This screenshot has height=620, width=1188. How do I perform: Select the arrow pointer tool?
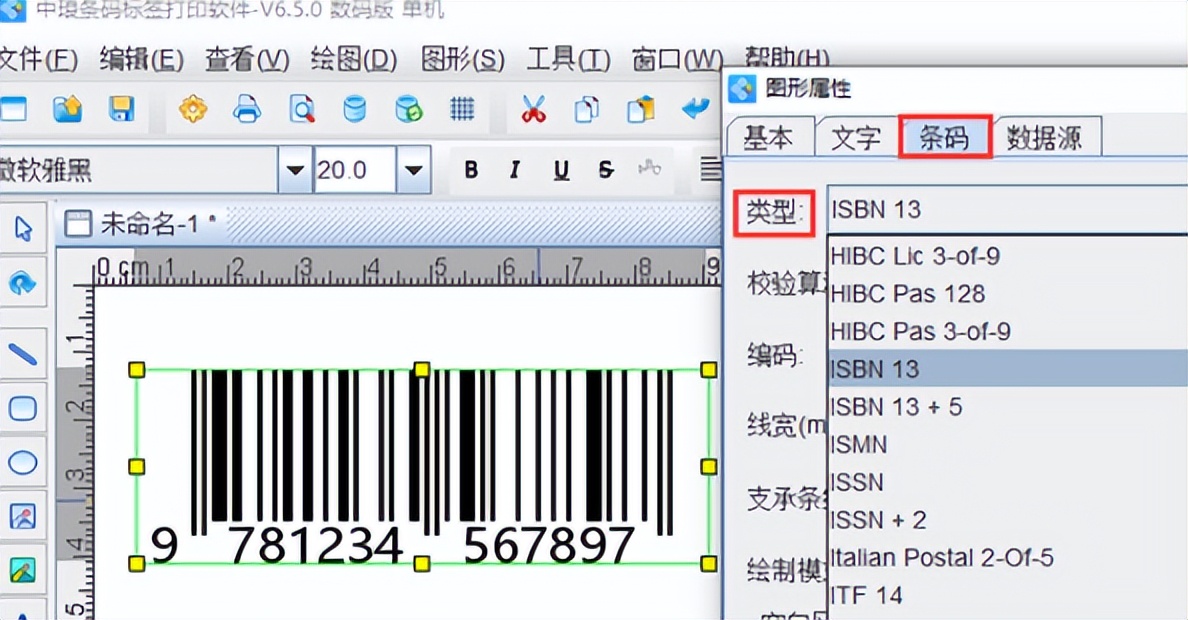(x=23, y=229)
